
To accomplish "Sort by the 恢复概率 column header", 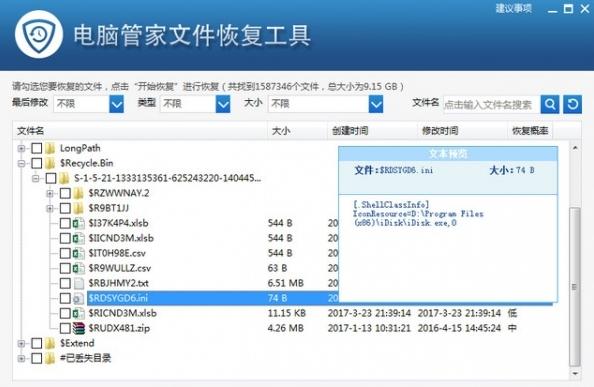I will click(530, 131).
